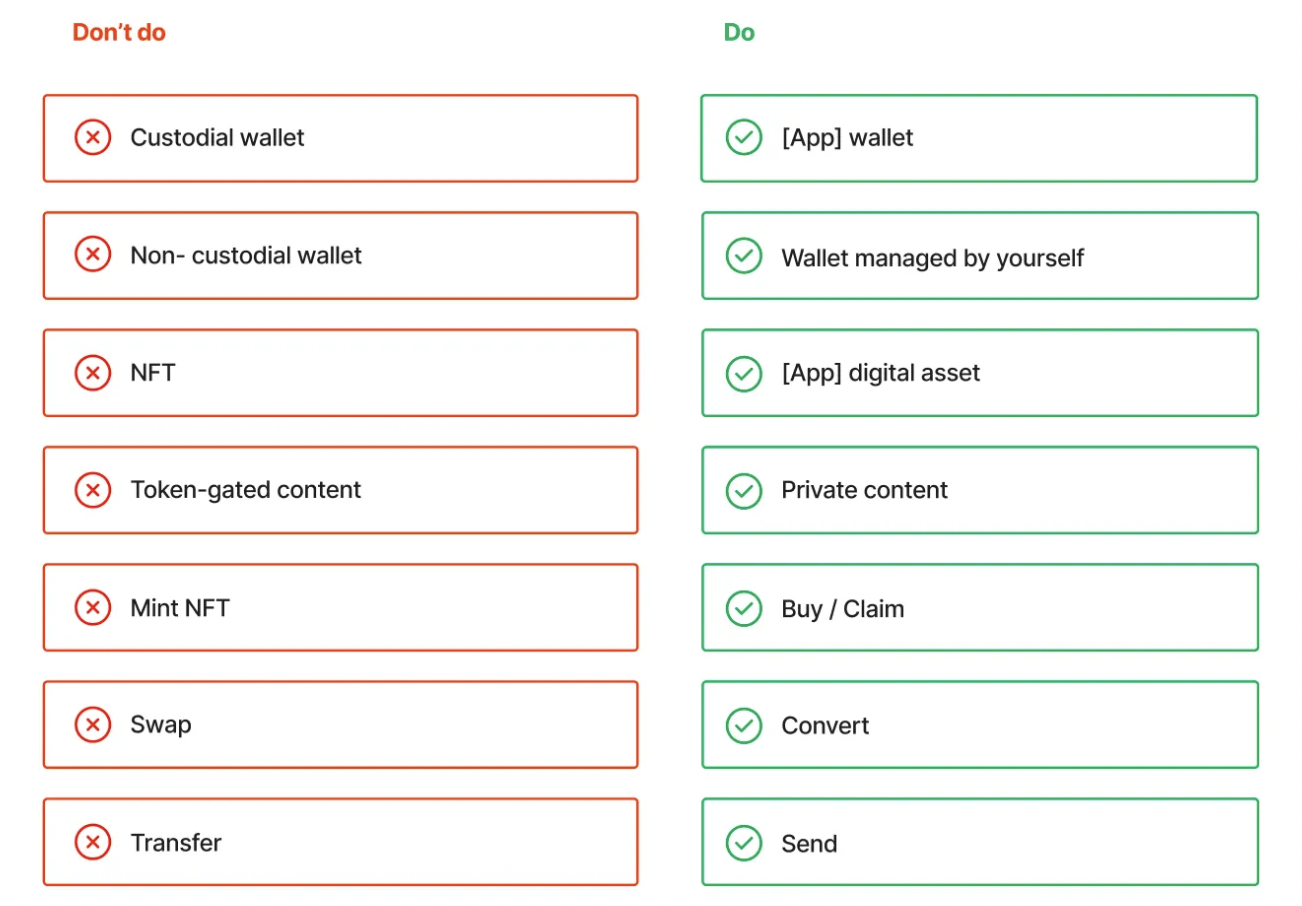Screen dimensions: 1302x906
Task: Click the Don't do heading
Action: [x=119, y=33]
